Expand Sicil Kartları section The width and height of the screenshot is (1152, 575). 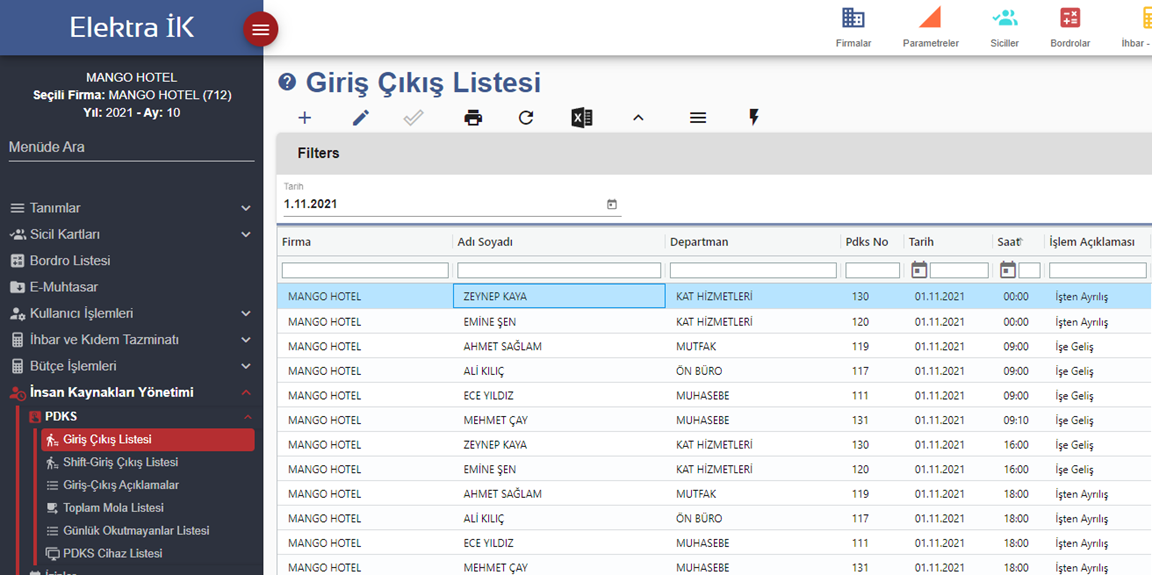click(x=131, y=234)
